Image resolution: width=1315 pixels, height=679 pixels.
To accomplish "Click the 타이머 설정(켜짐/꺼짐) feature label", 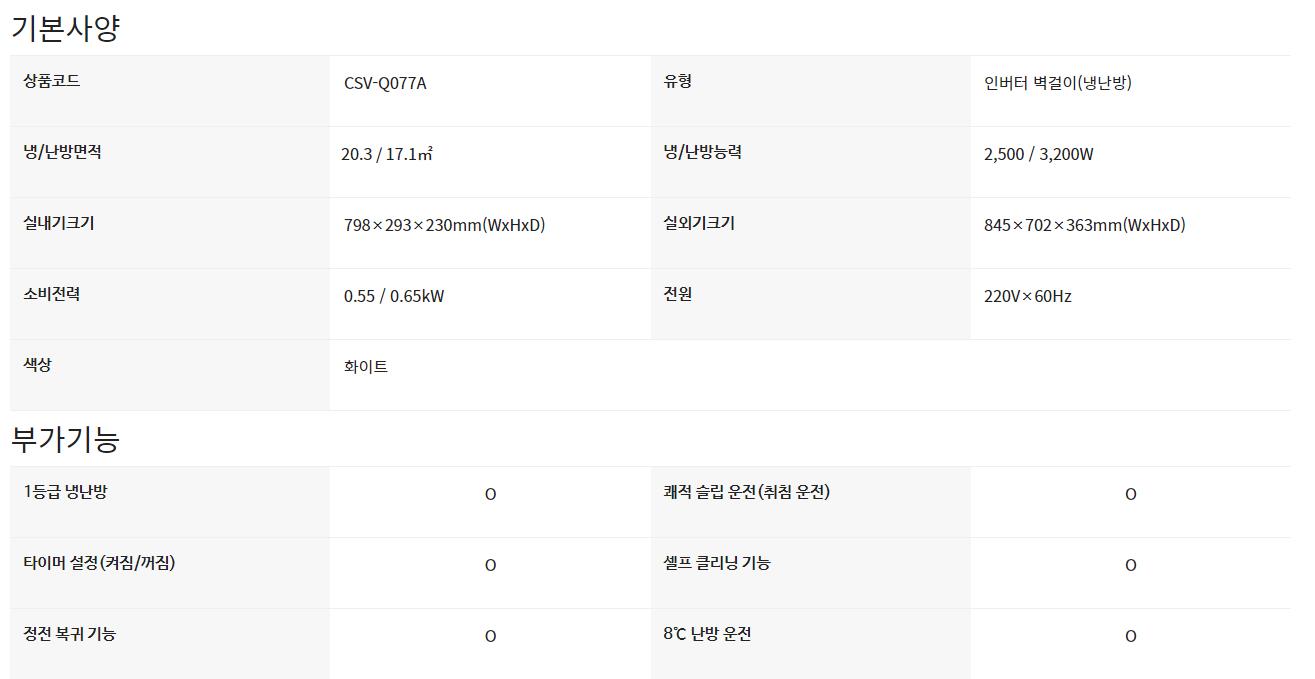I will [99, 563].
